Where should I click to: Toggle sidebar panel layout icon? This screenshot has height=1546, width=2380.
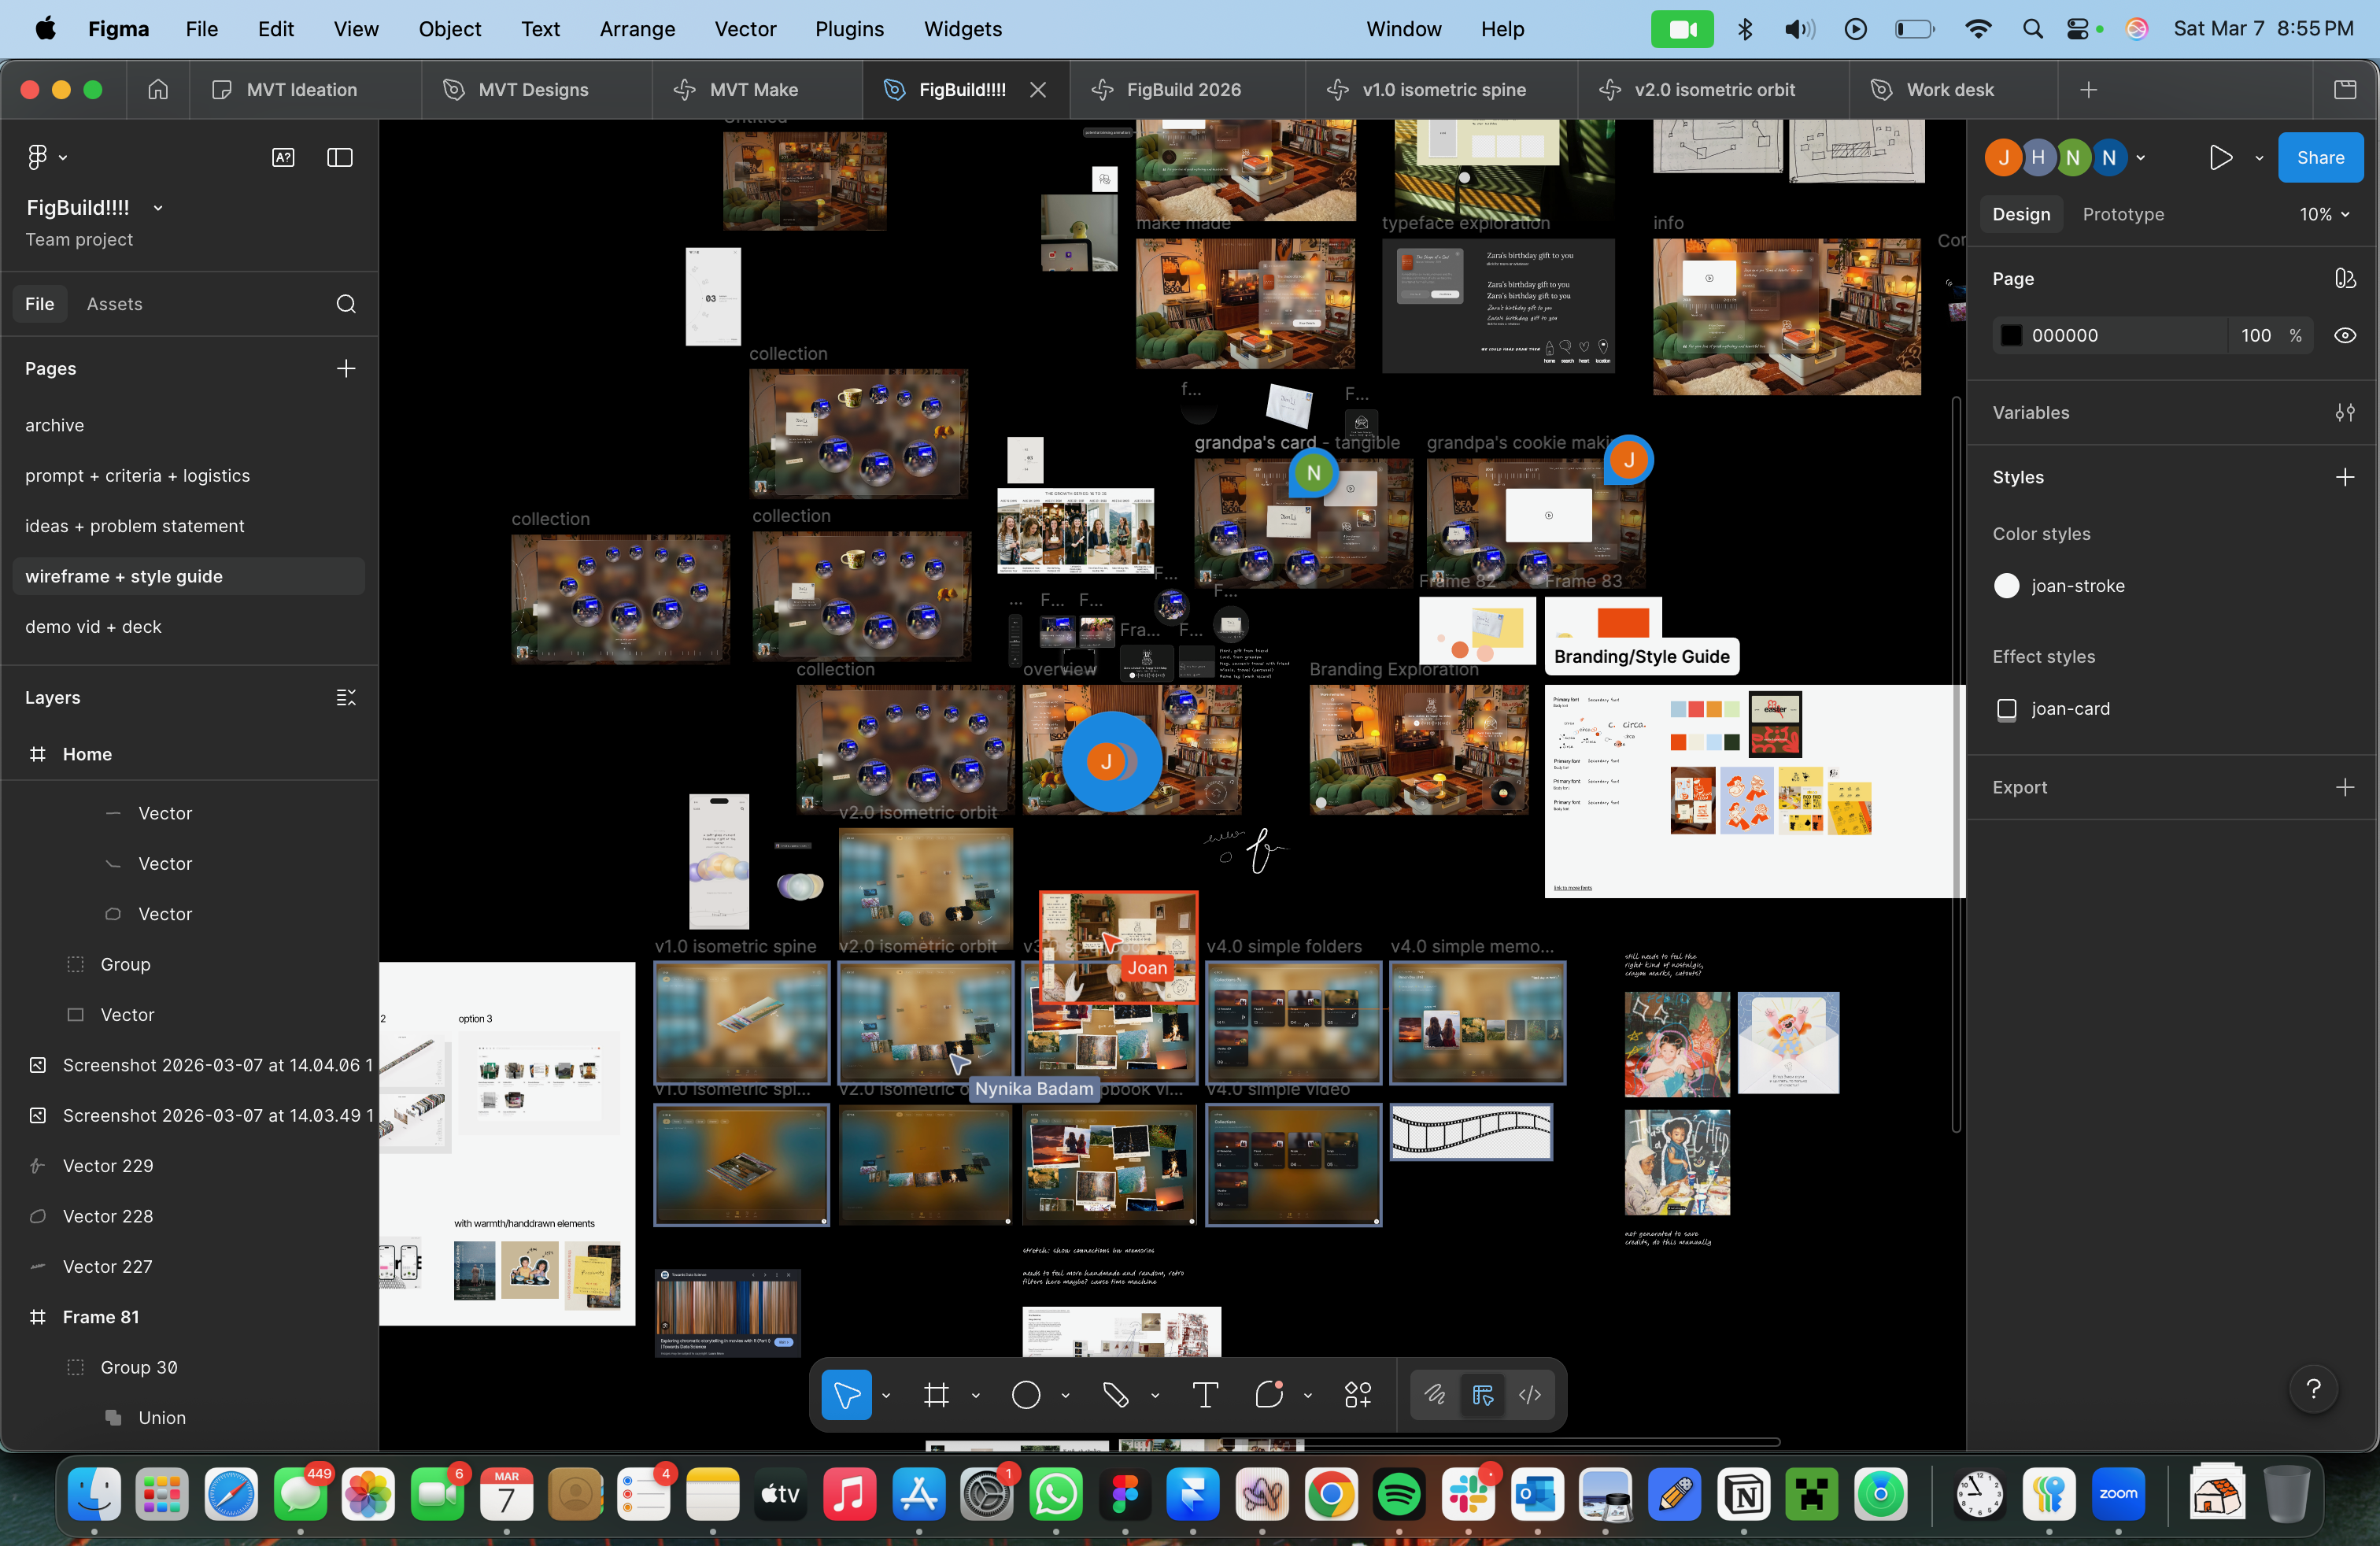340,157
